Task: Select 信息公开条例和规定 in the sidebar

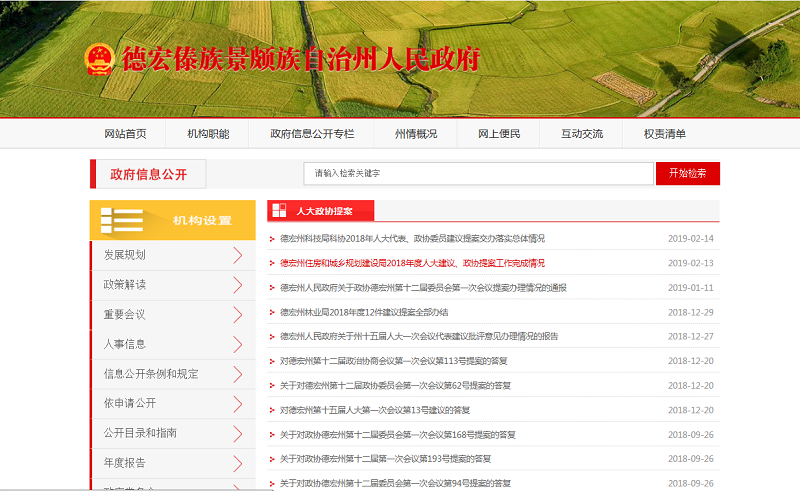Action: [x=151, y=374]
